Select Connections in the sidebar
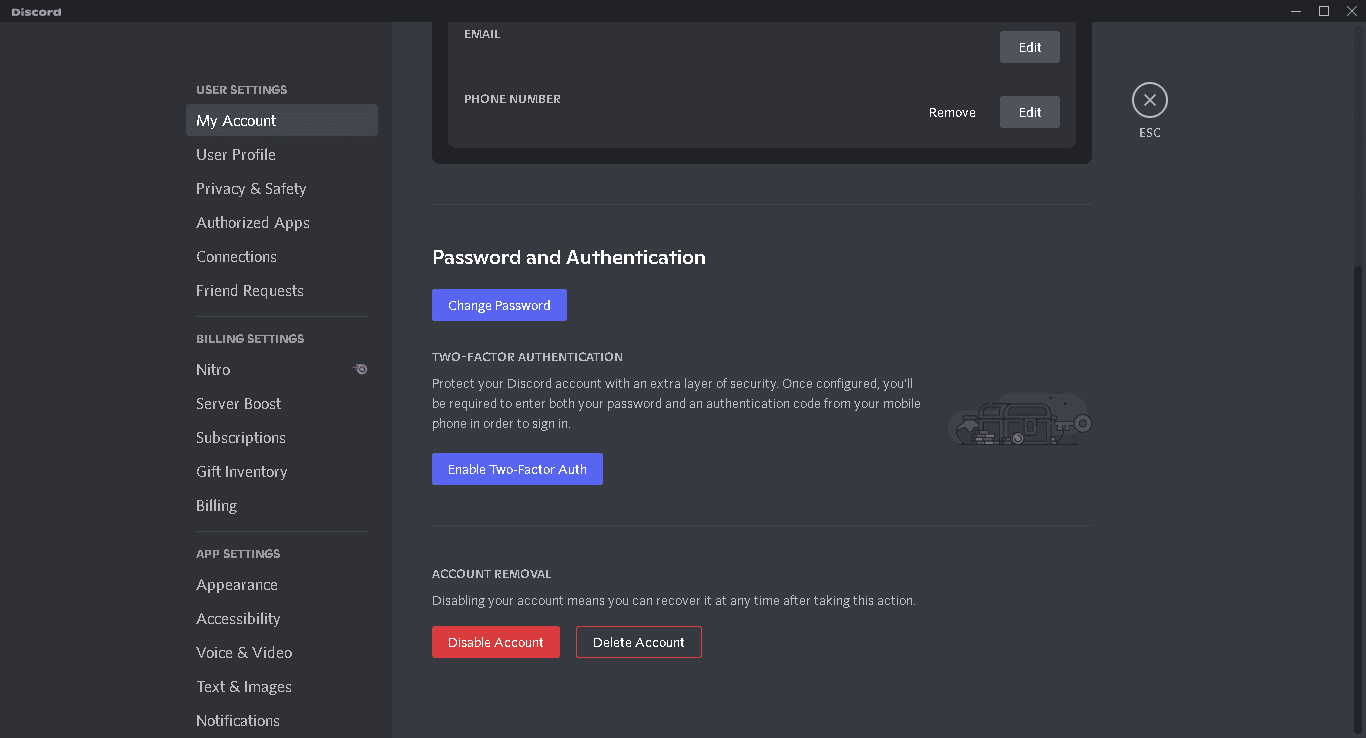Image resolution: width=1366 pixels, height=738 pixels. pos(236,257)
